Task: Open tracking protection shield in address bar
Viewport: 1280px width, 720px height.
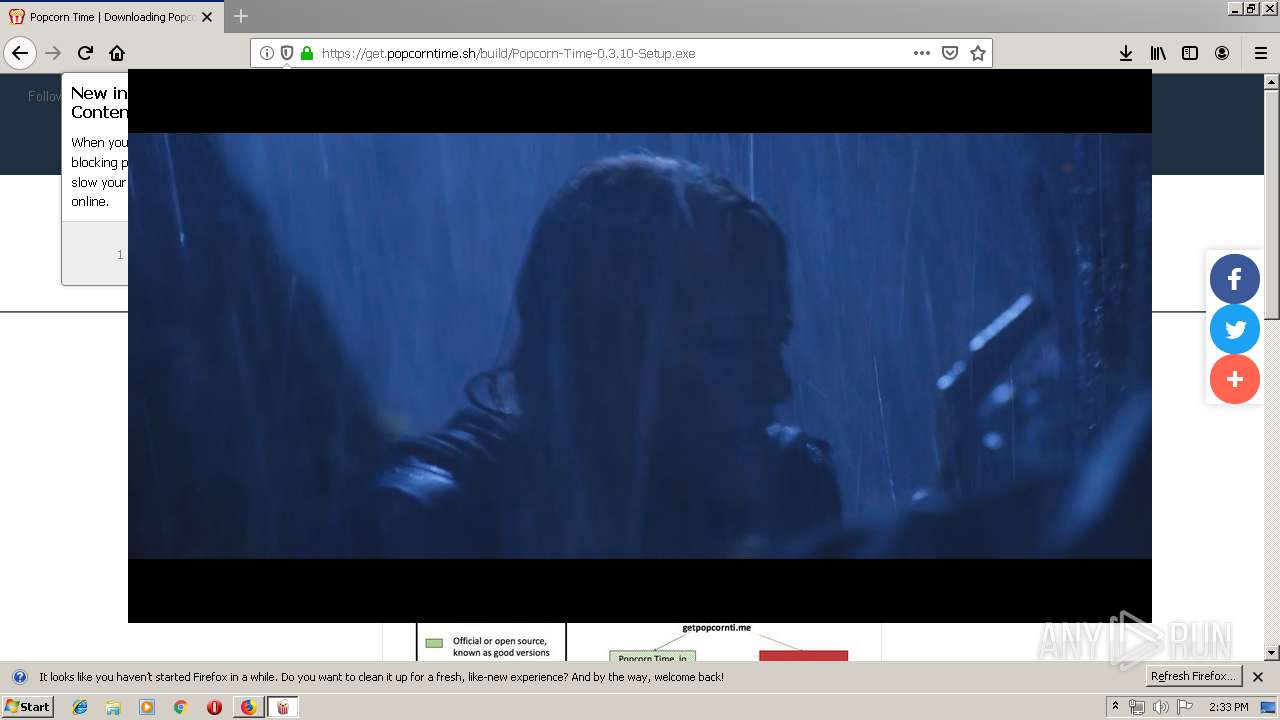Action: (x=287, y=53)
